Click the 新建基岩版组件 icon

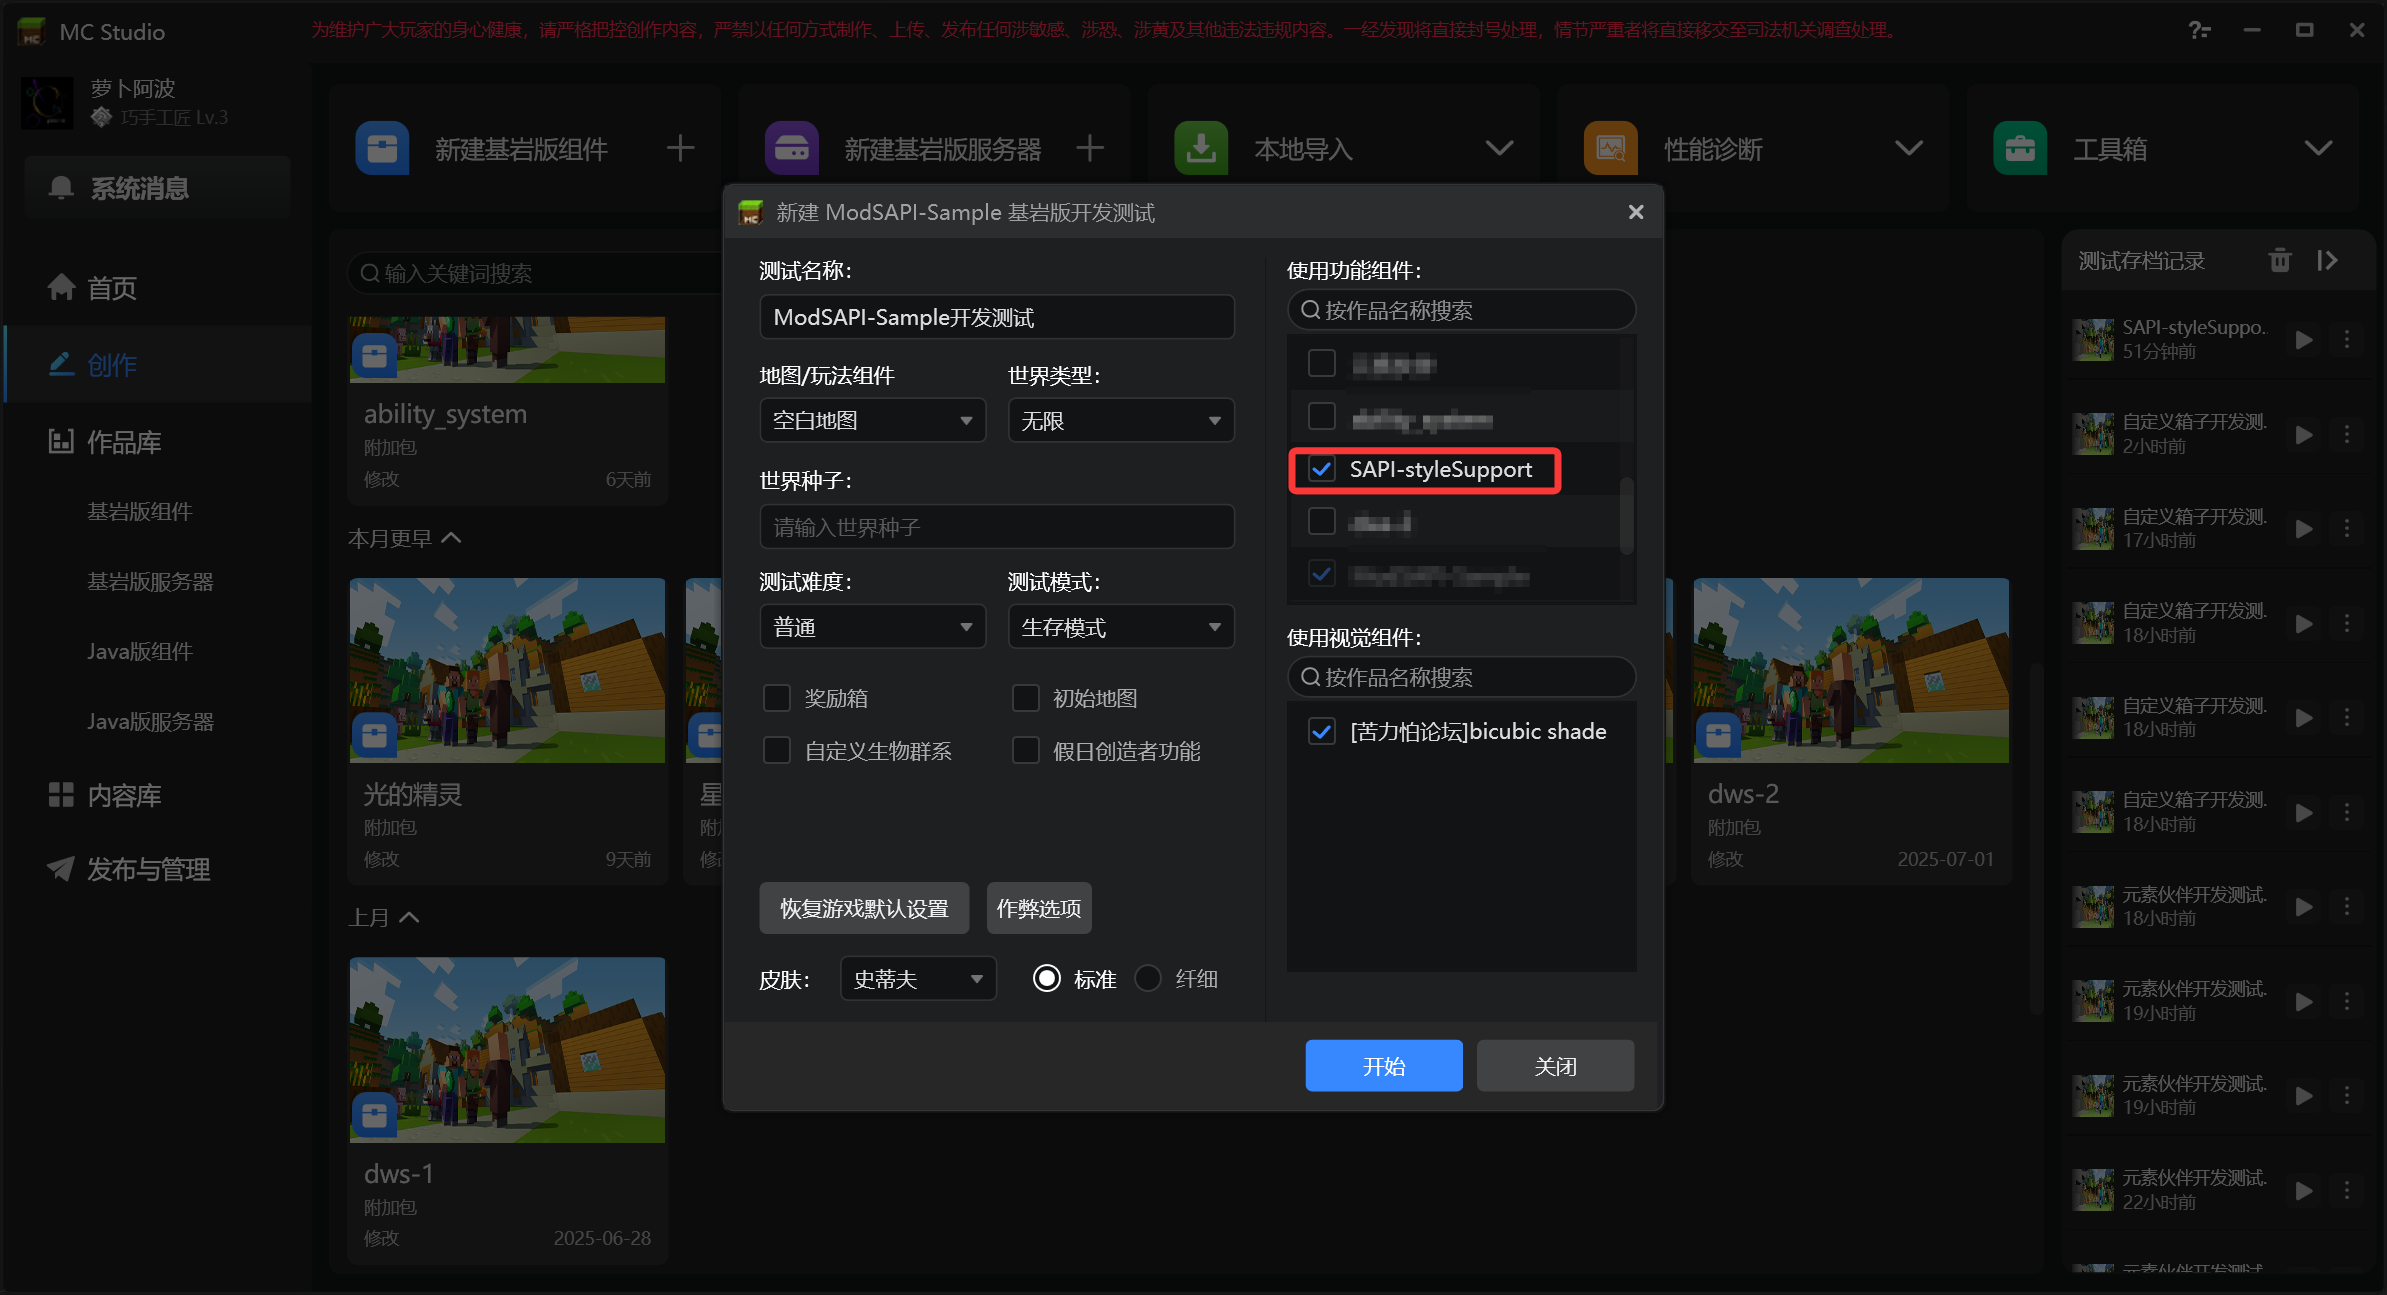pos(381,147)
